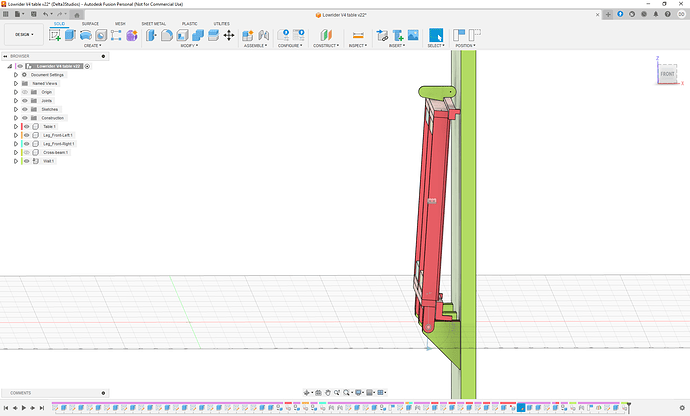The height and width of the screenshot is (416, 690).
Task: Click the Undo button
Action: pyautogui.click(x=45, y=14)
